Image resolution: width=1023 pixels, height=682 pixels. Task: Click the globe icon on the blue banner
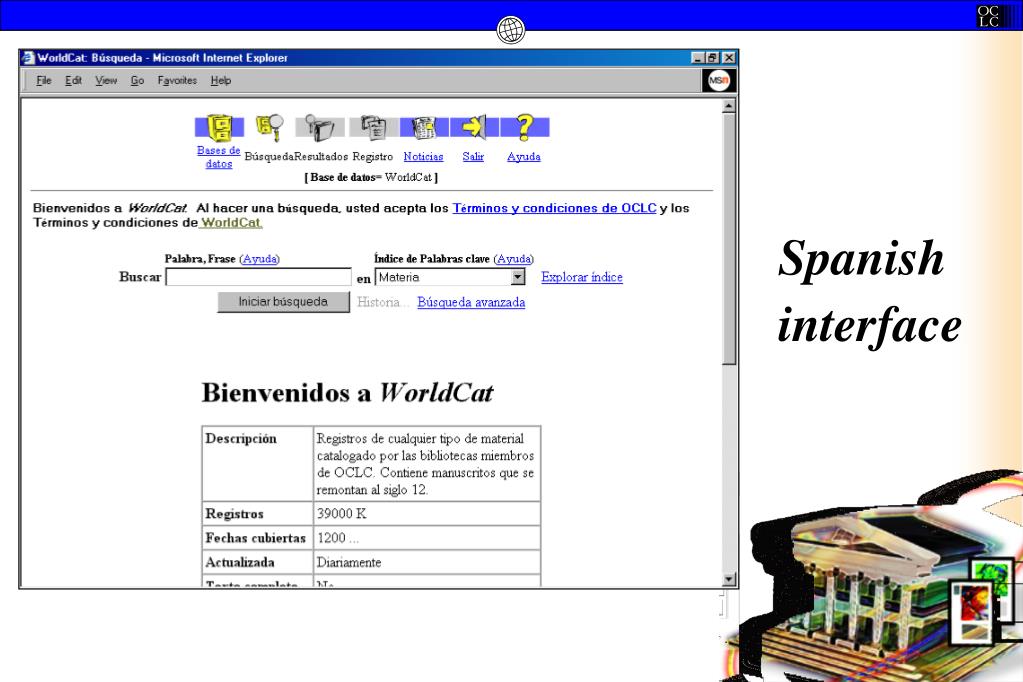pyautogui.click(x=510, y=29)
